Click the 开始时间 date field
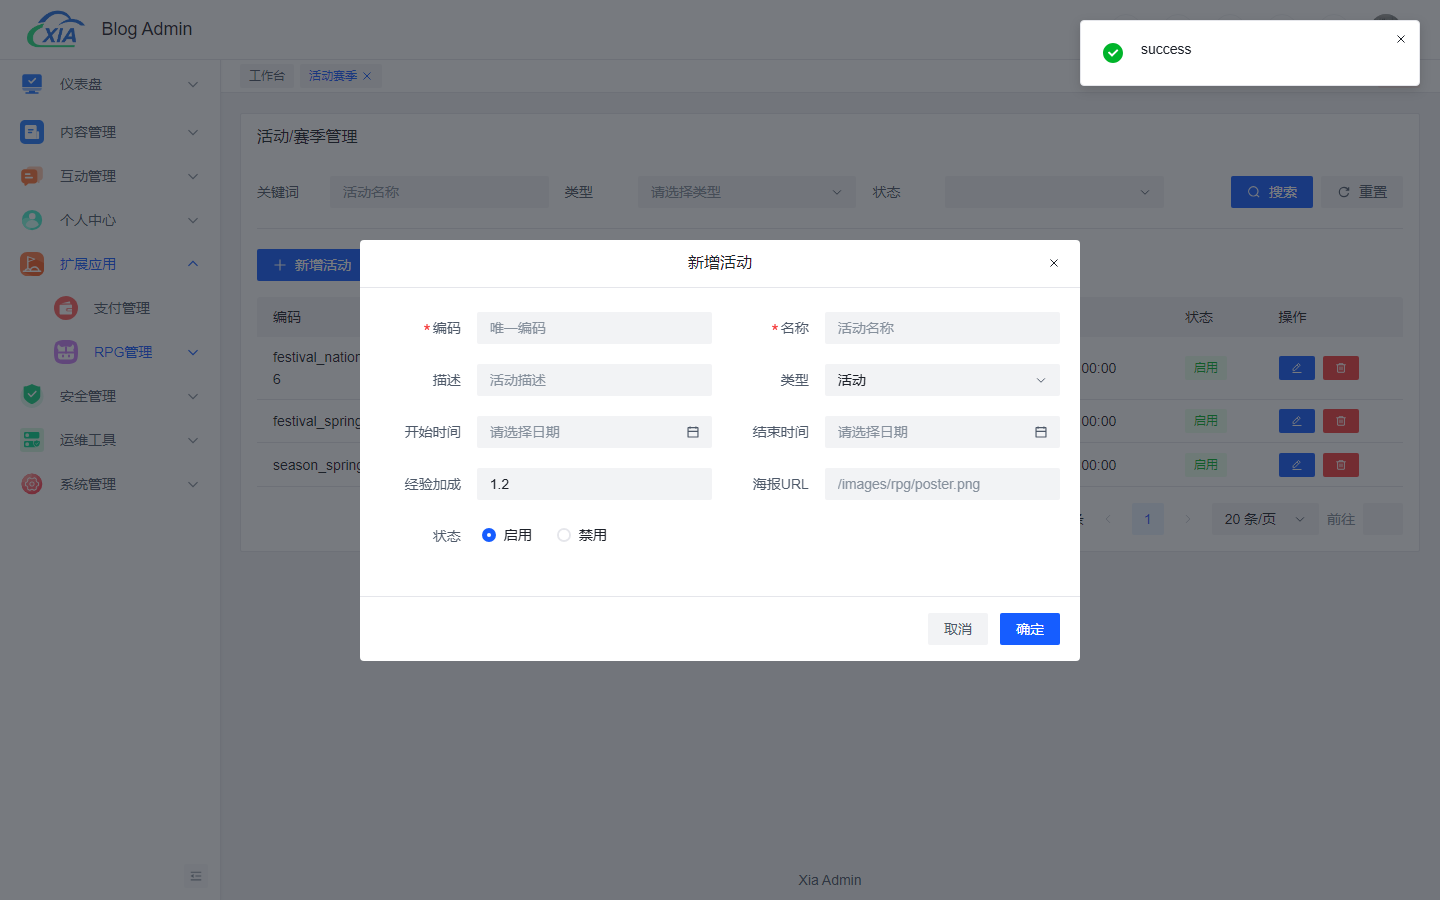 (594, 432)
